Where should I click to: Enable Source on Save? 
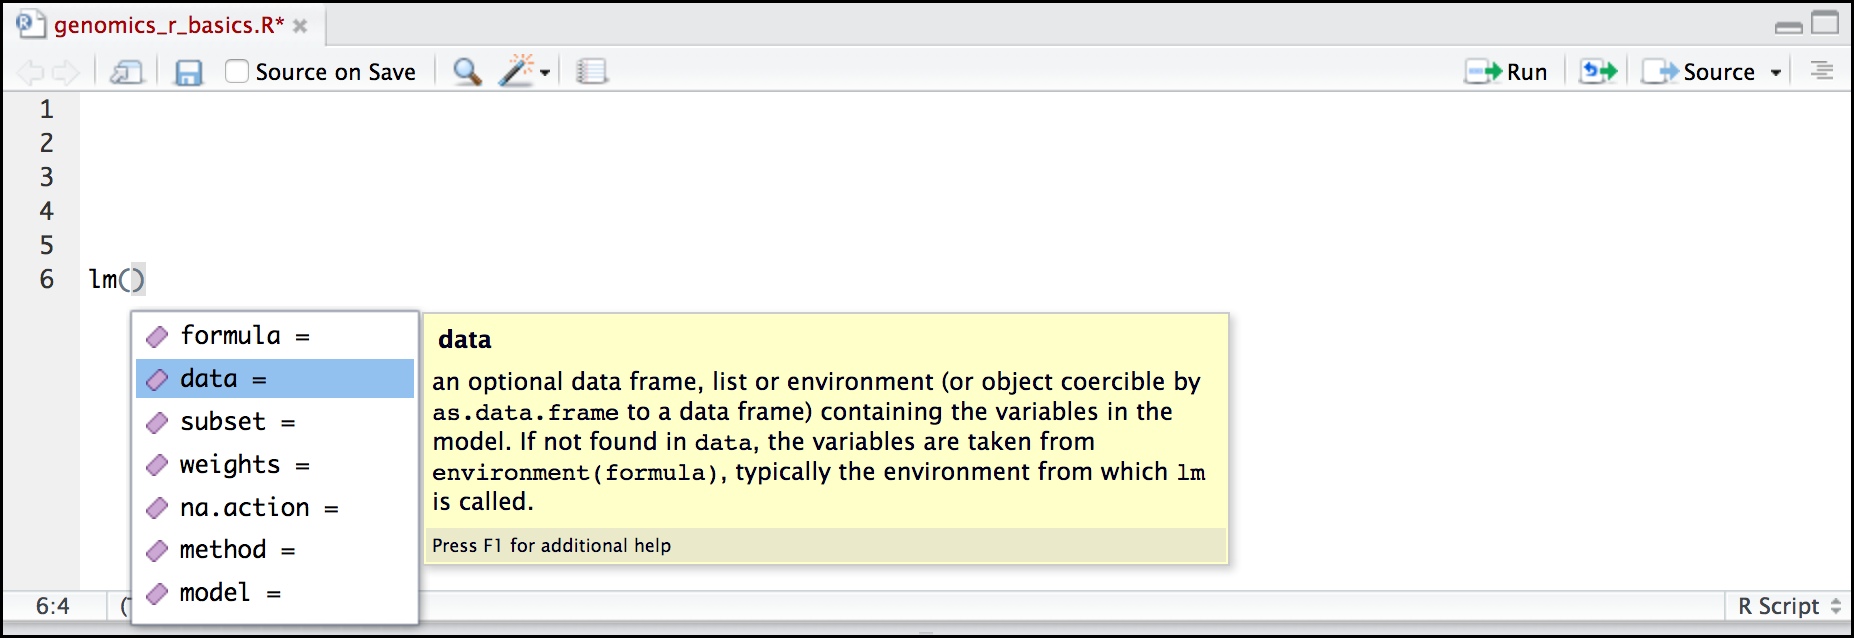pyautogui.click(x=236, y=71)
